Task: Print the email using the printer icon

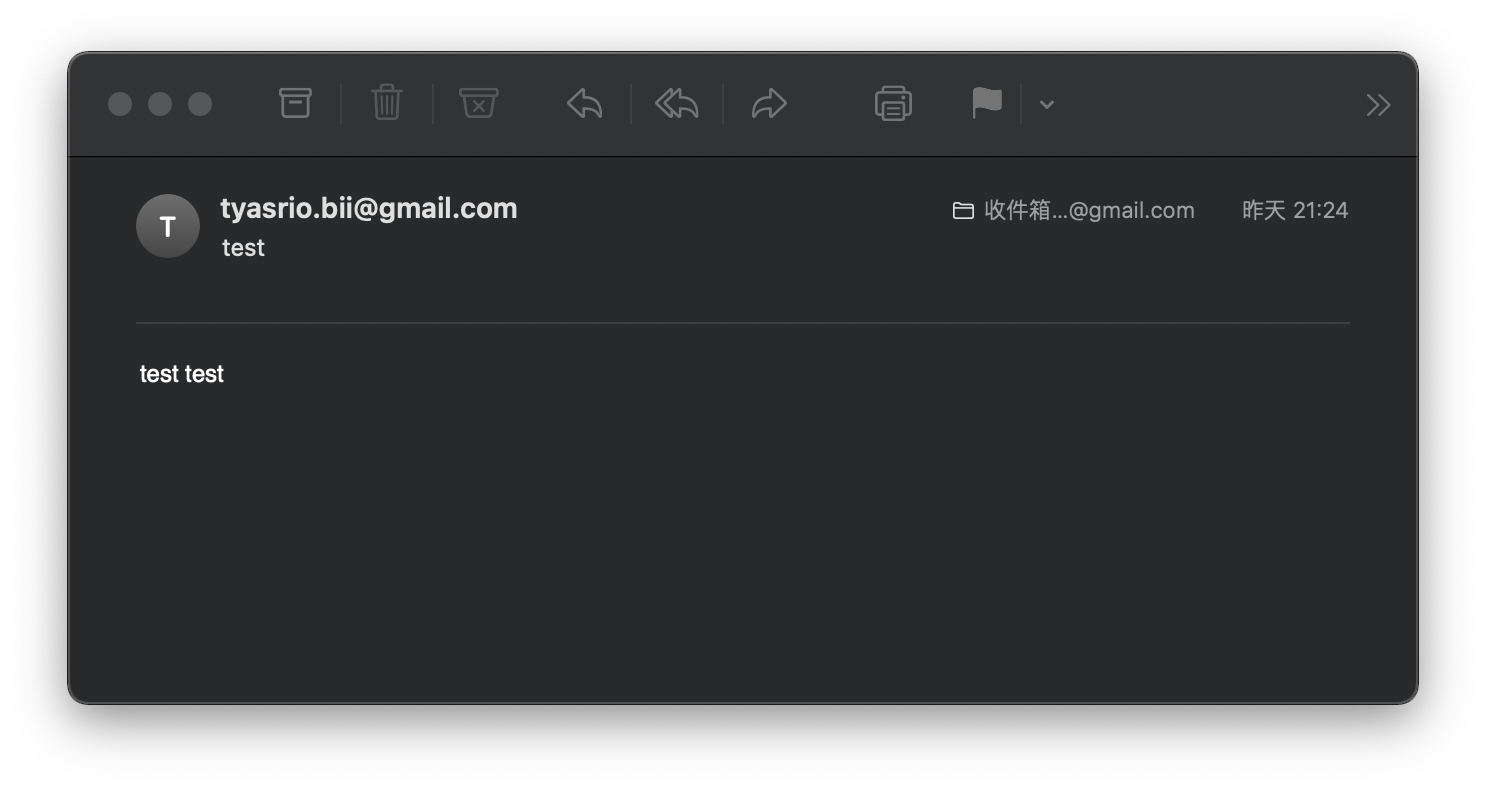Action: (893, 104)
